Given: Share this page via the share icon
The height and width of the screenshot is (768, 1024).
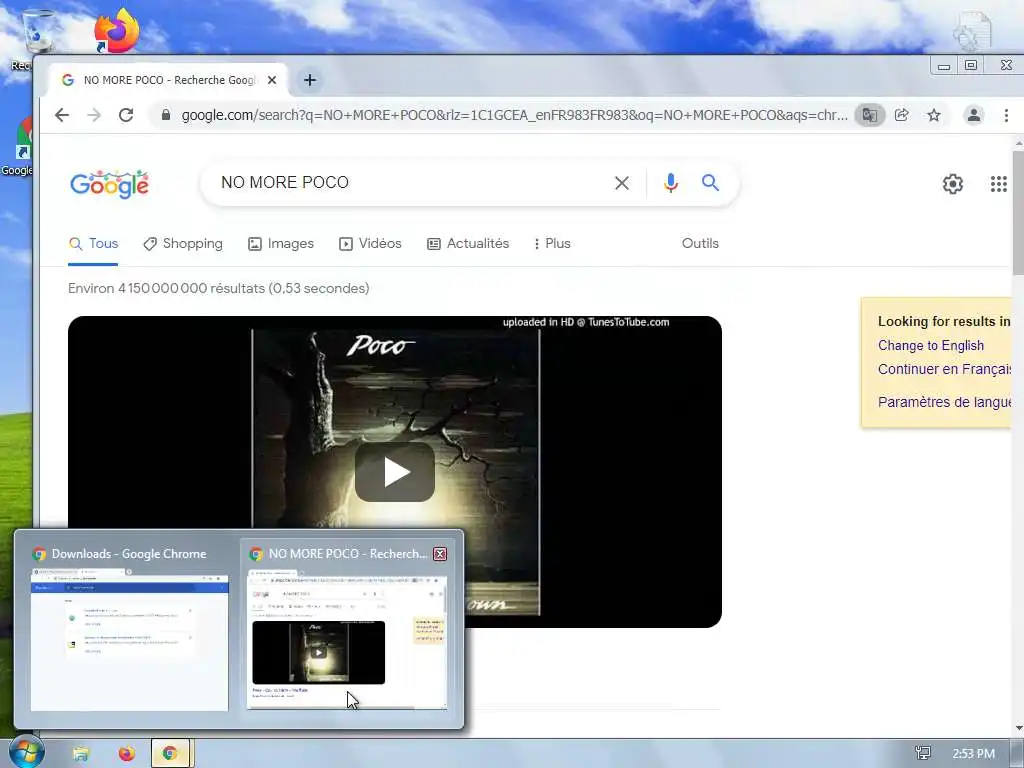Looking at the screenshot, I should pos(902,115).
